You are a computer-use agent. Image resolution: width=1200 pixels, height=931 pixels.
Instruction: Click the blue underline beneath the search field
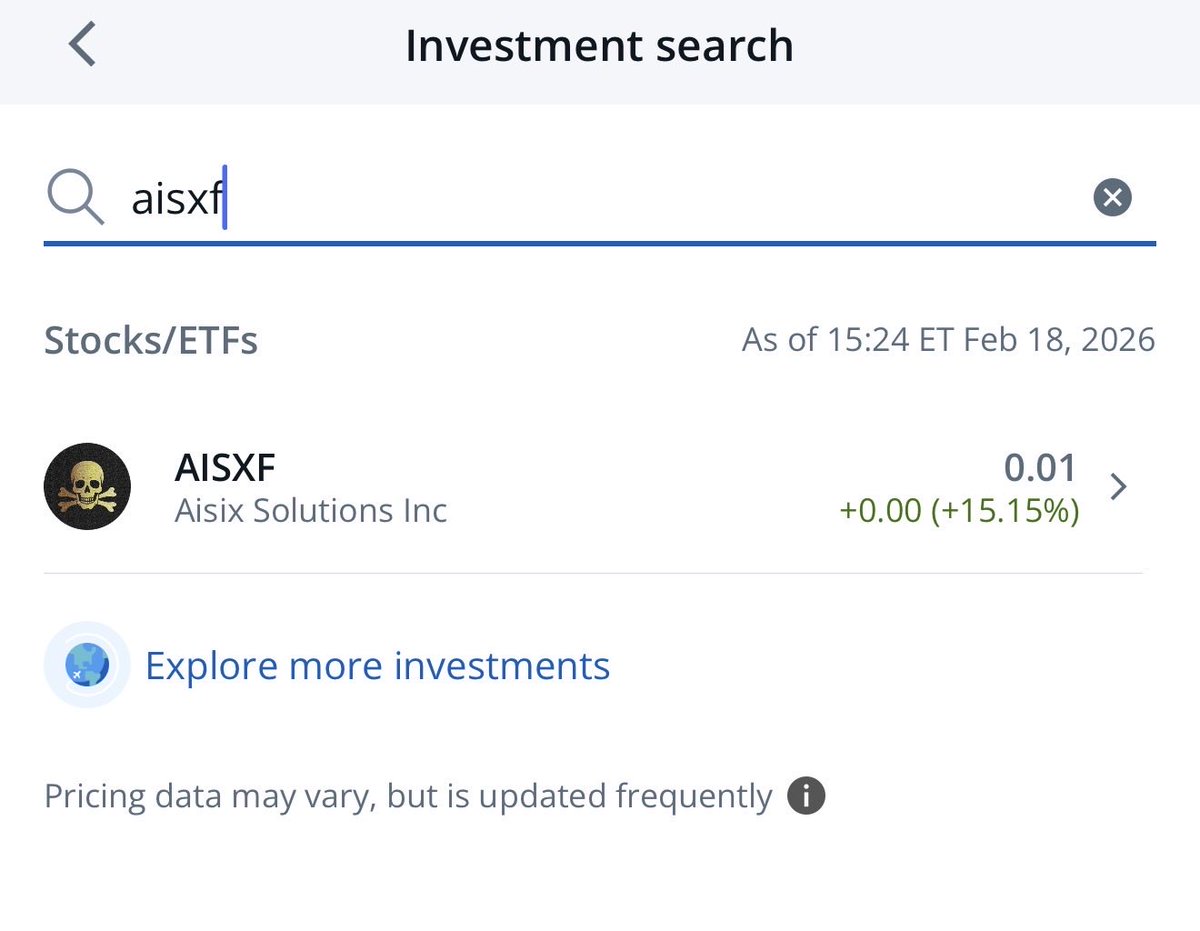(x=600, y=243)
